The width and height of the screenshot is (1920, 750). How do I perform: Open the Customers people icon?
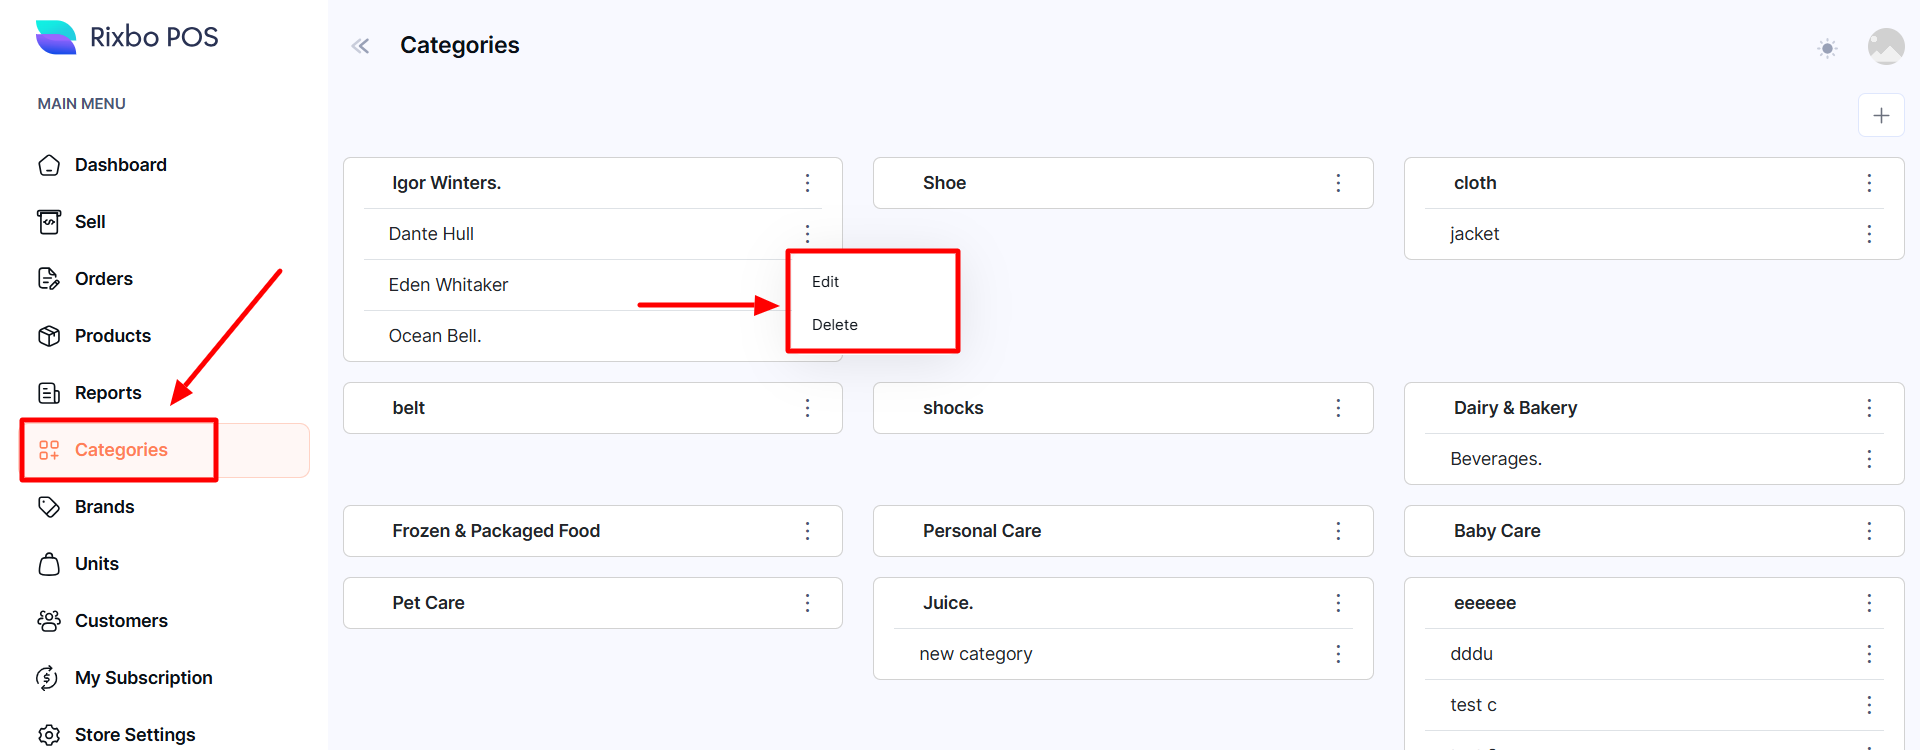point(49,621)
